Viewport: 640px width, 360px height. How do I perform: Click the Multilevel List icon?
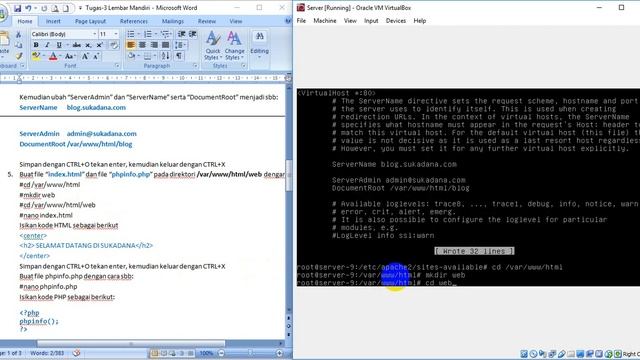pyautogui.click(x=165, y=34)
